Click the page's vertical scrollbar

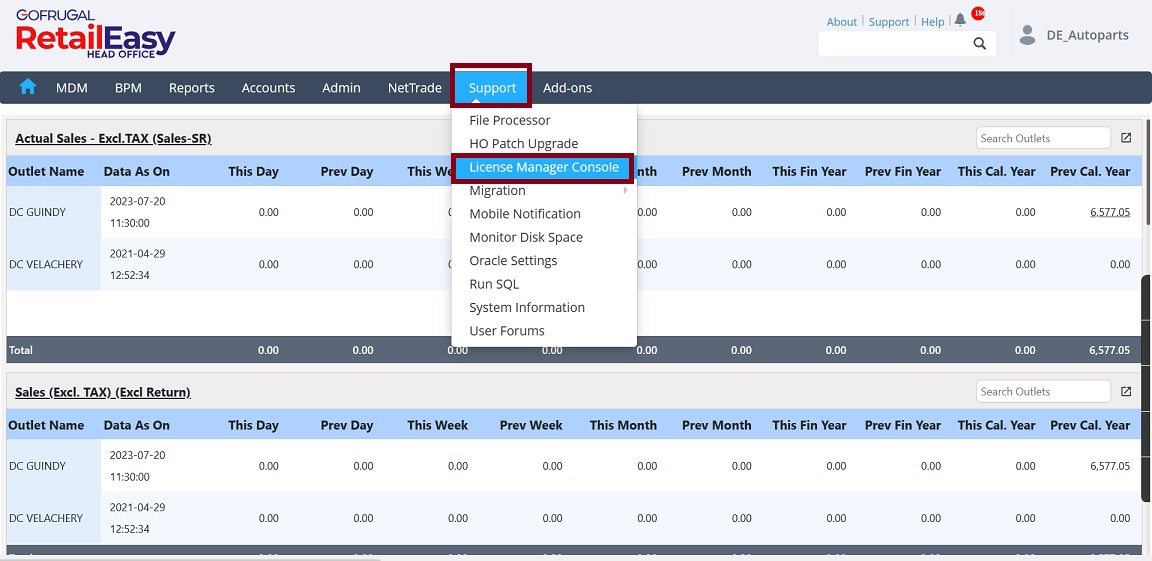(x=1146, y=388)
